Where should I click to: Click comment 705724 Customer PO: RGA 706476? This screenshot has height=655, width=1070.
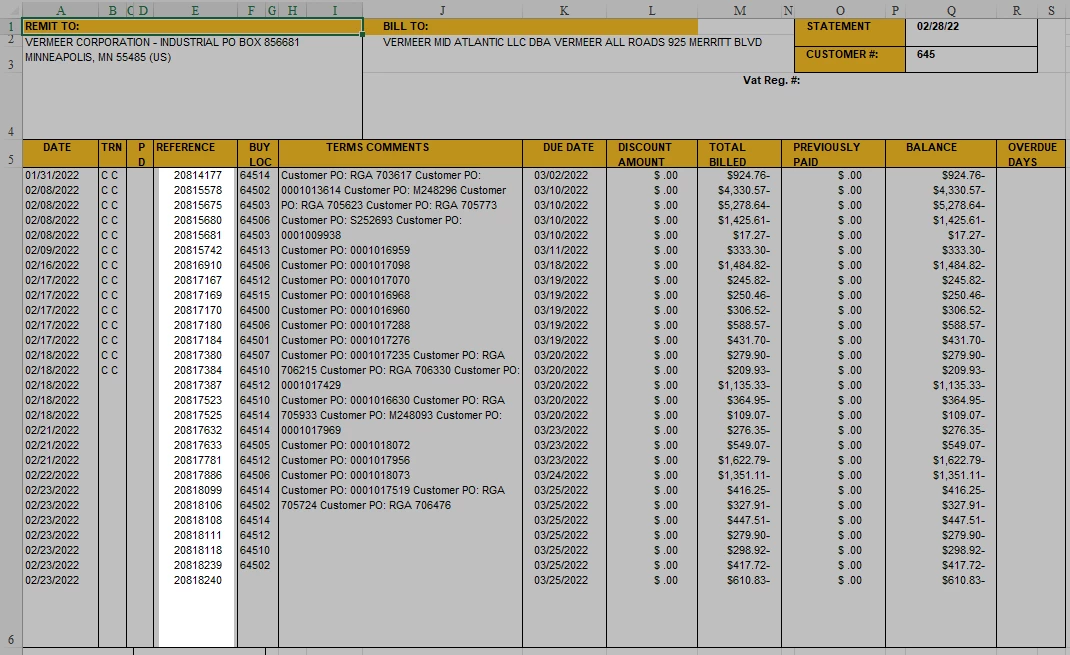[366, 506]
